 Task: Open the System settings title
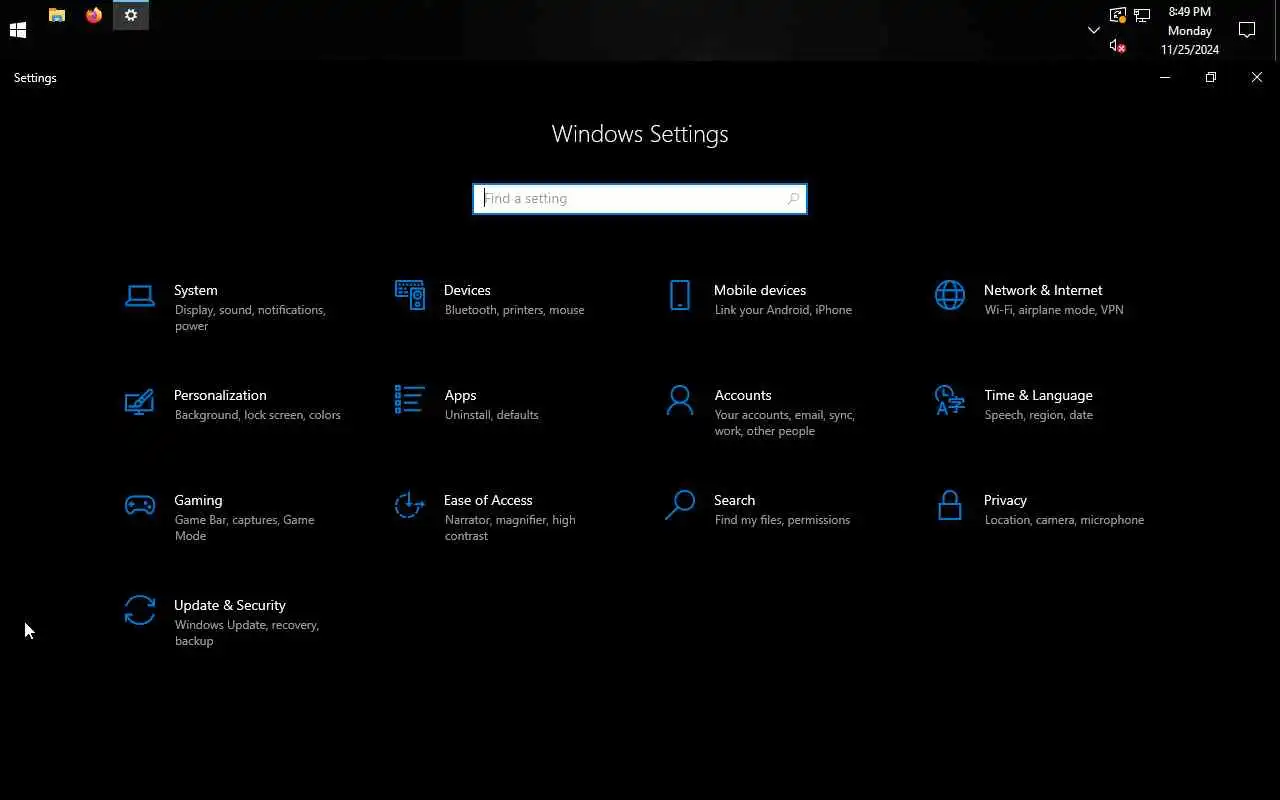[195, 290]
